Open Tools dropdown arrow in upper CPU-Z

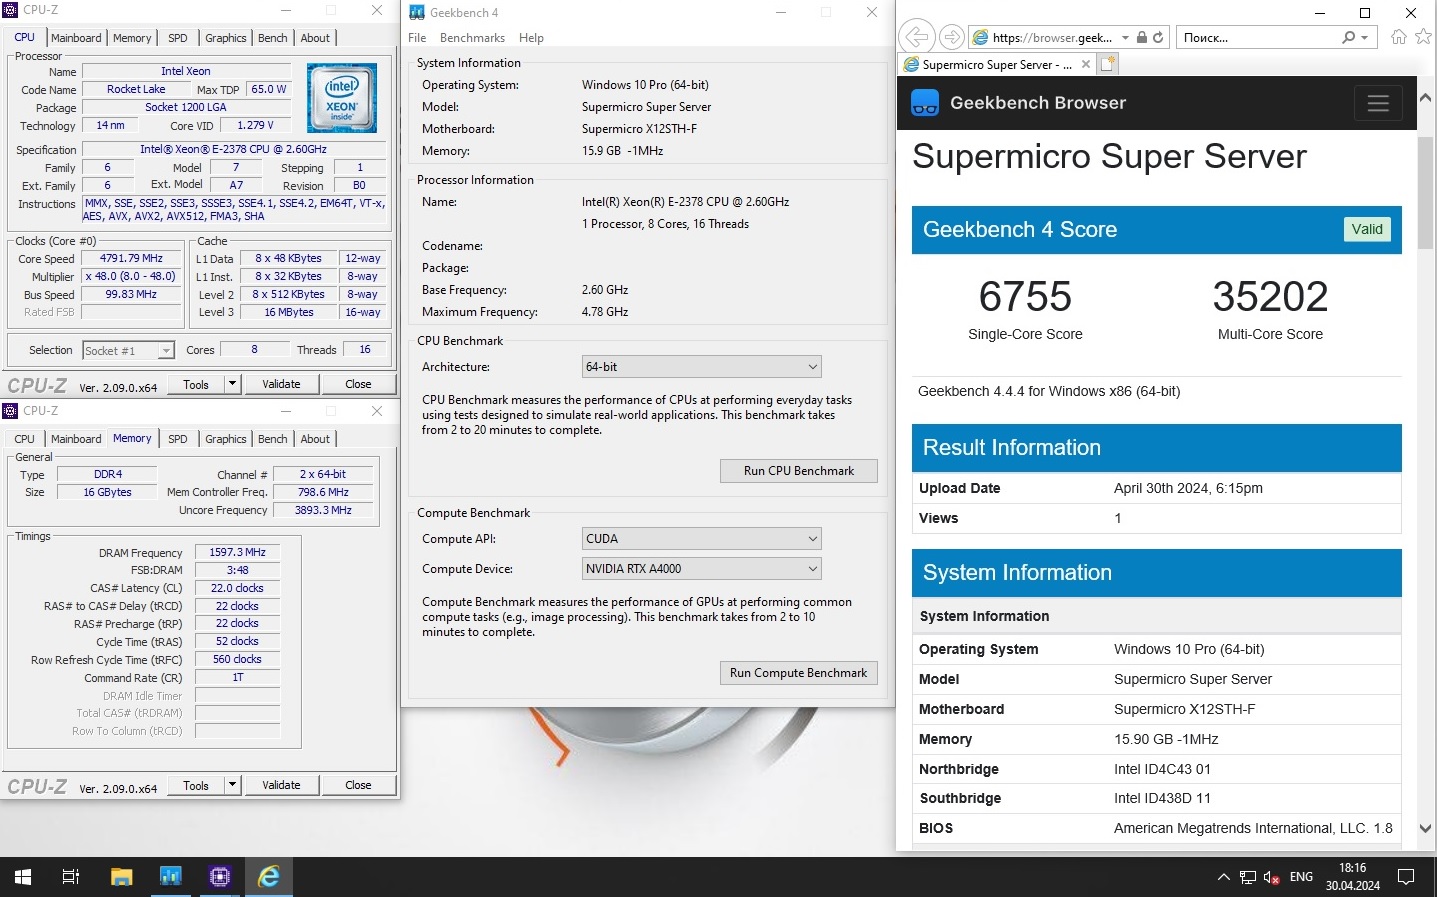[233, 384]
